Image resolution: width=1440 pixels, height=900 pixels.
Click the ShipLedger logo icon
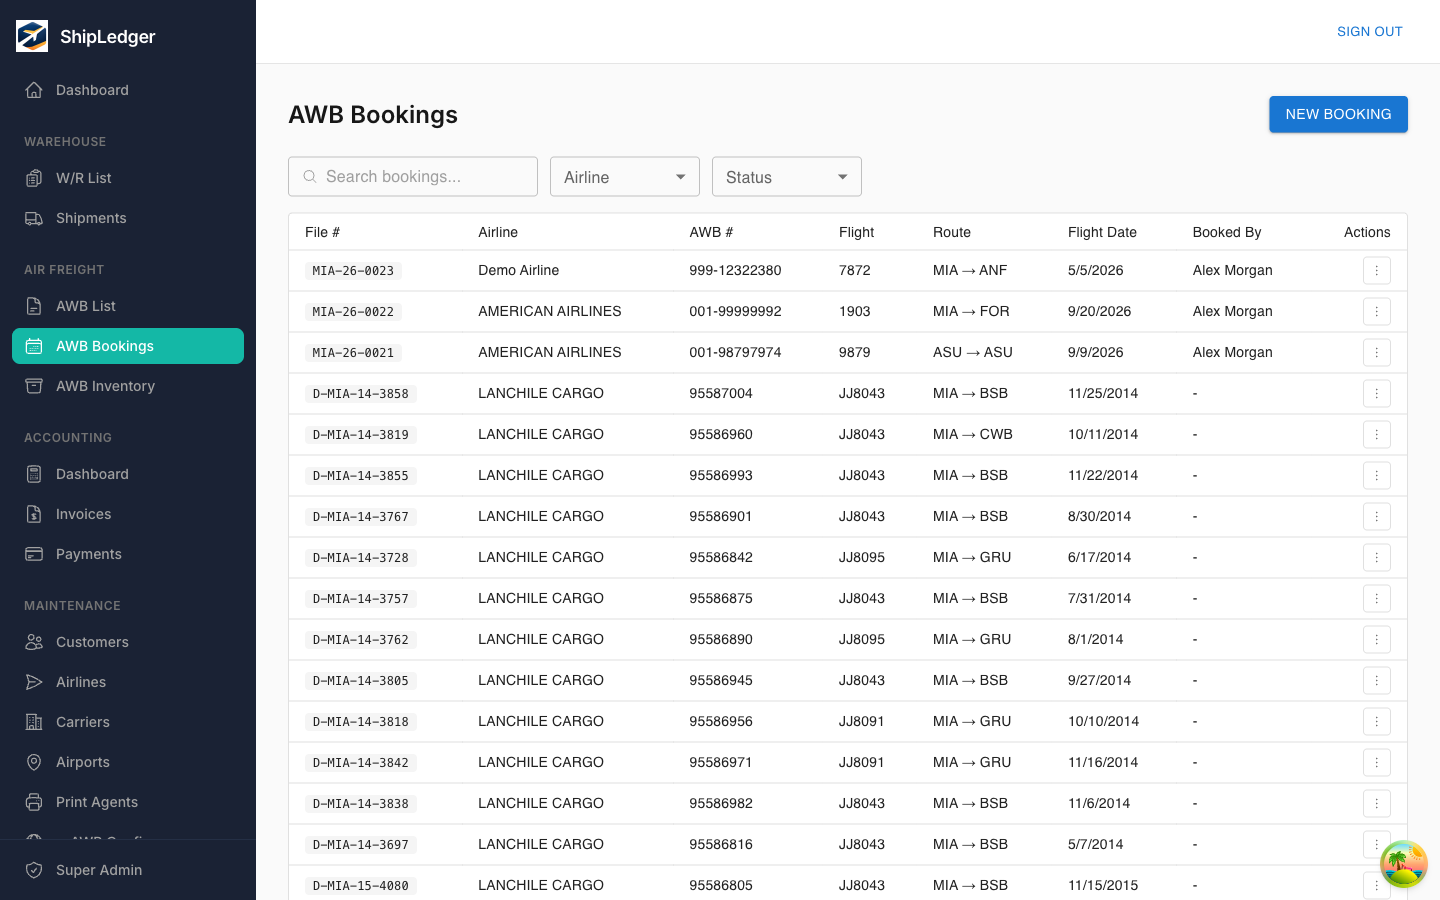32,36
